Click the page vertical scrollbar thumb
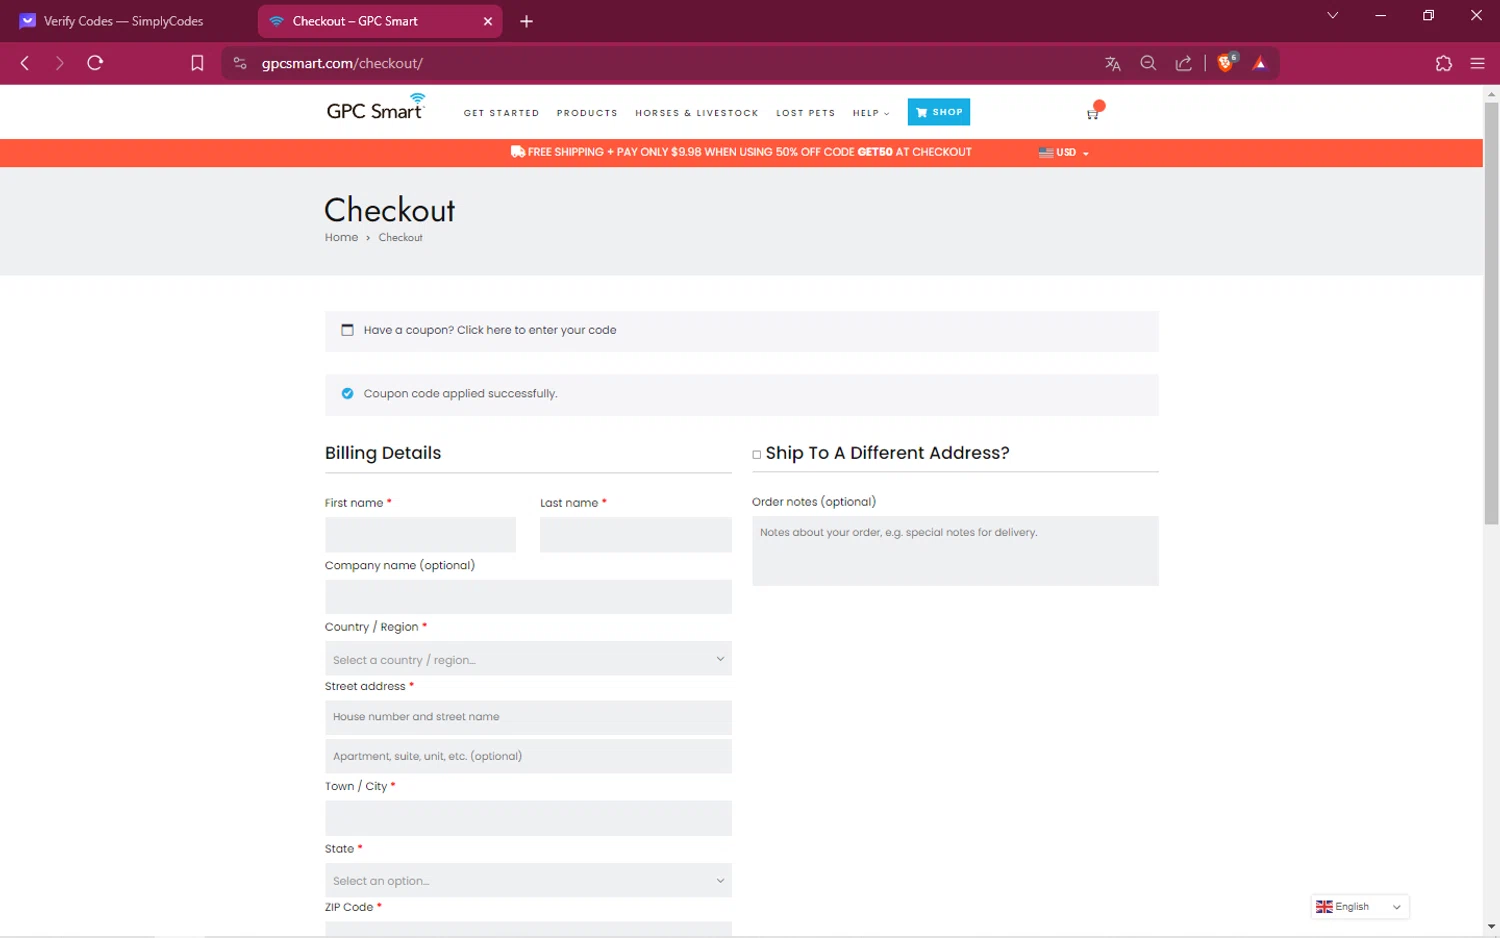The width and height of the screenshot is (1500, 938). (1491, 313)
